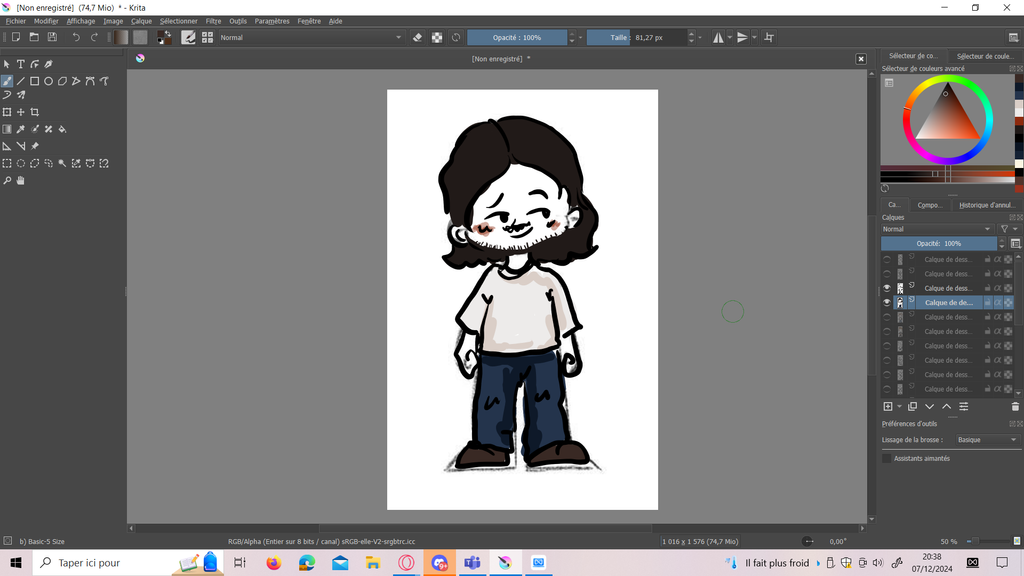Click the Save document button

[52, 37]
